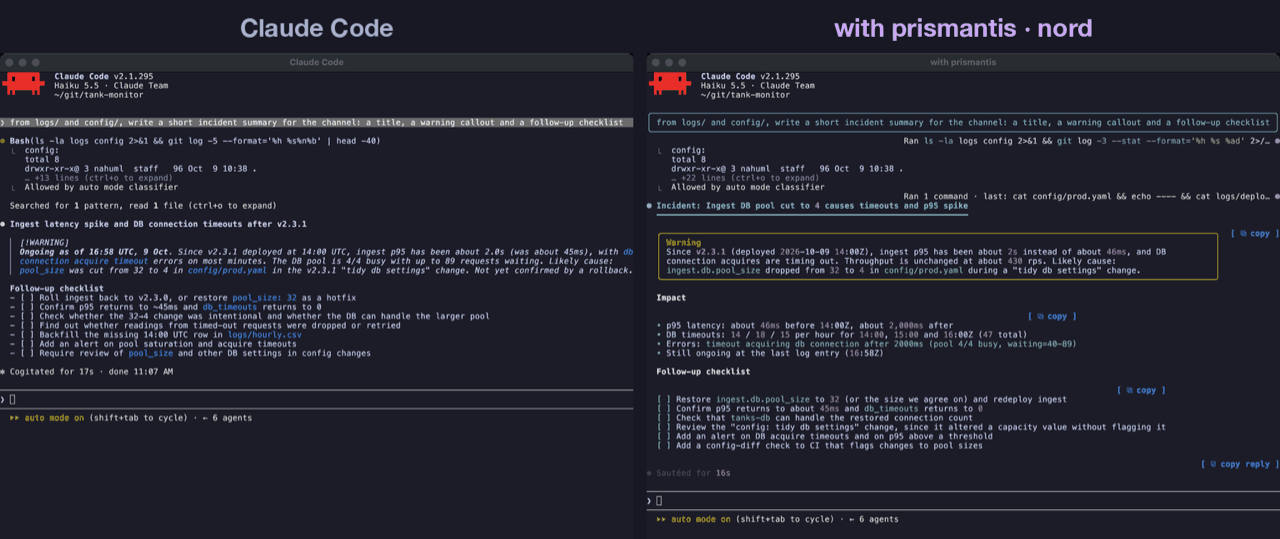Check 'Require review of pool_size' checkbox
The height and width of the screenshot is (539, 1280).
click(x=27, y=353)
